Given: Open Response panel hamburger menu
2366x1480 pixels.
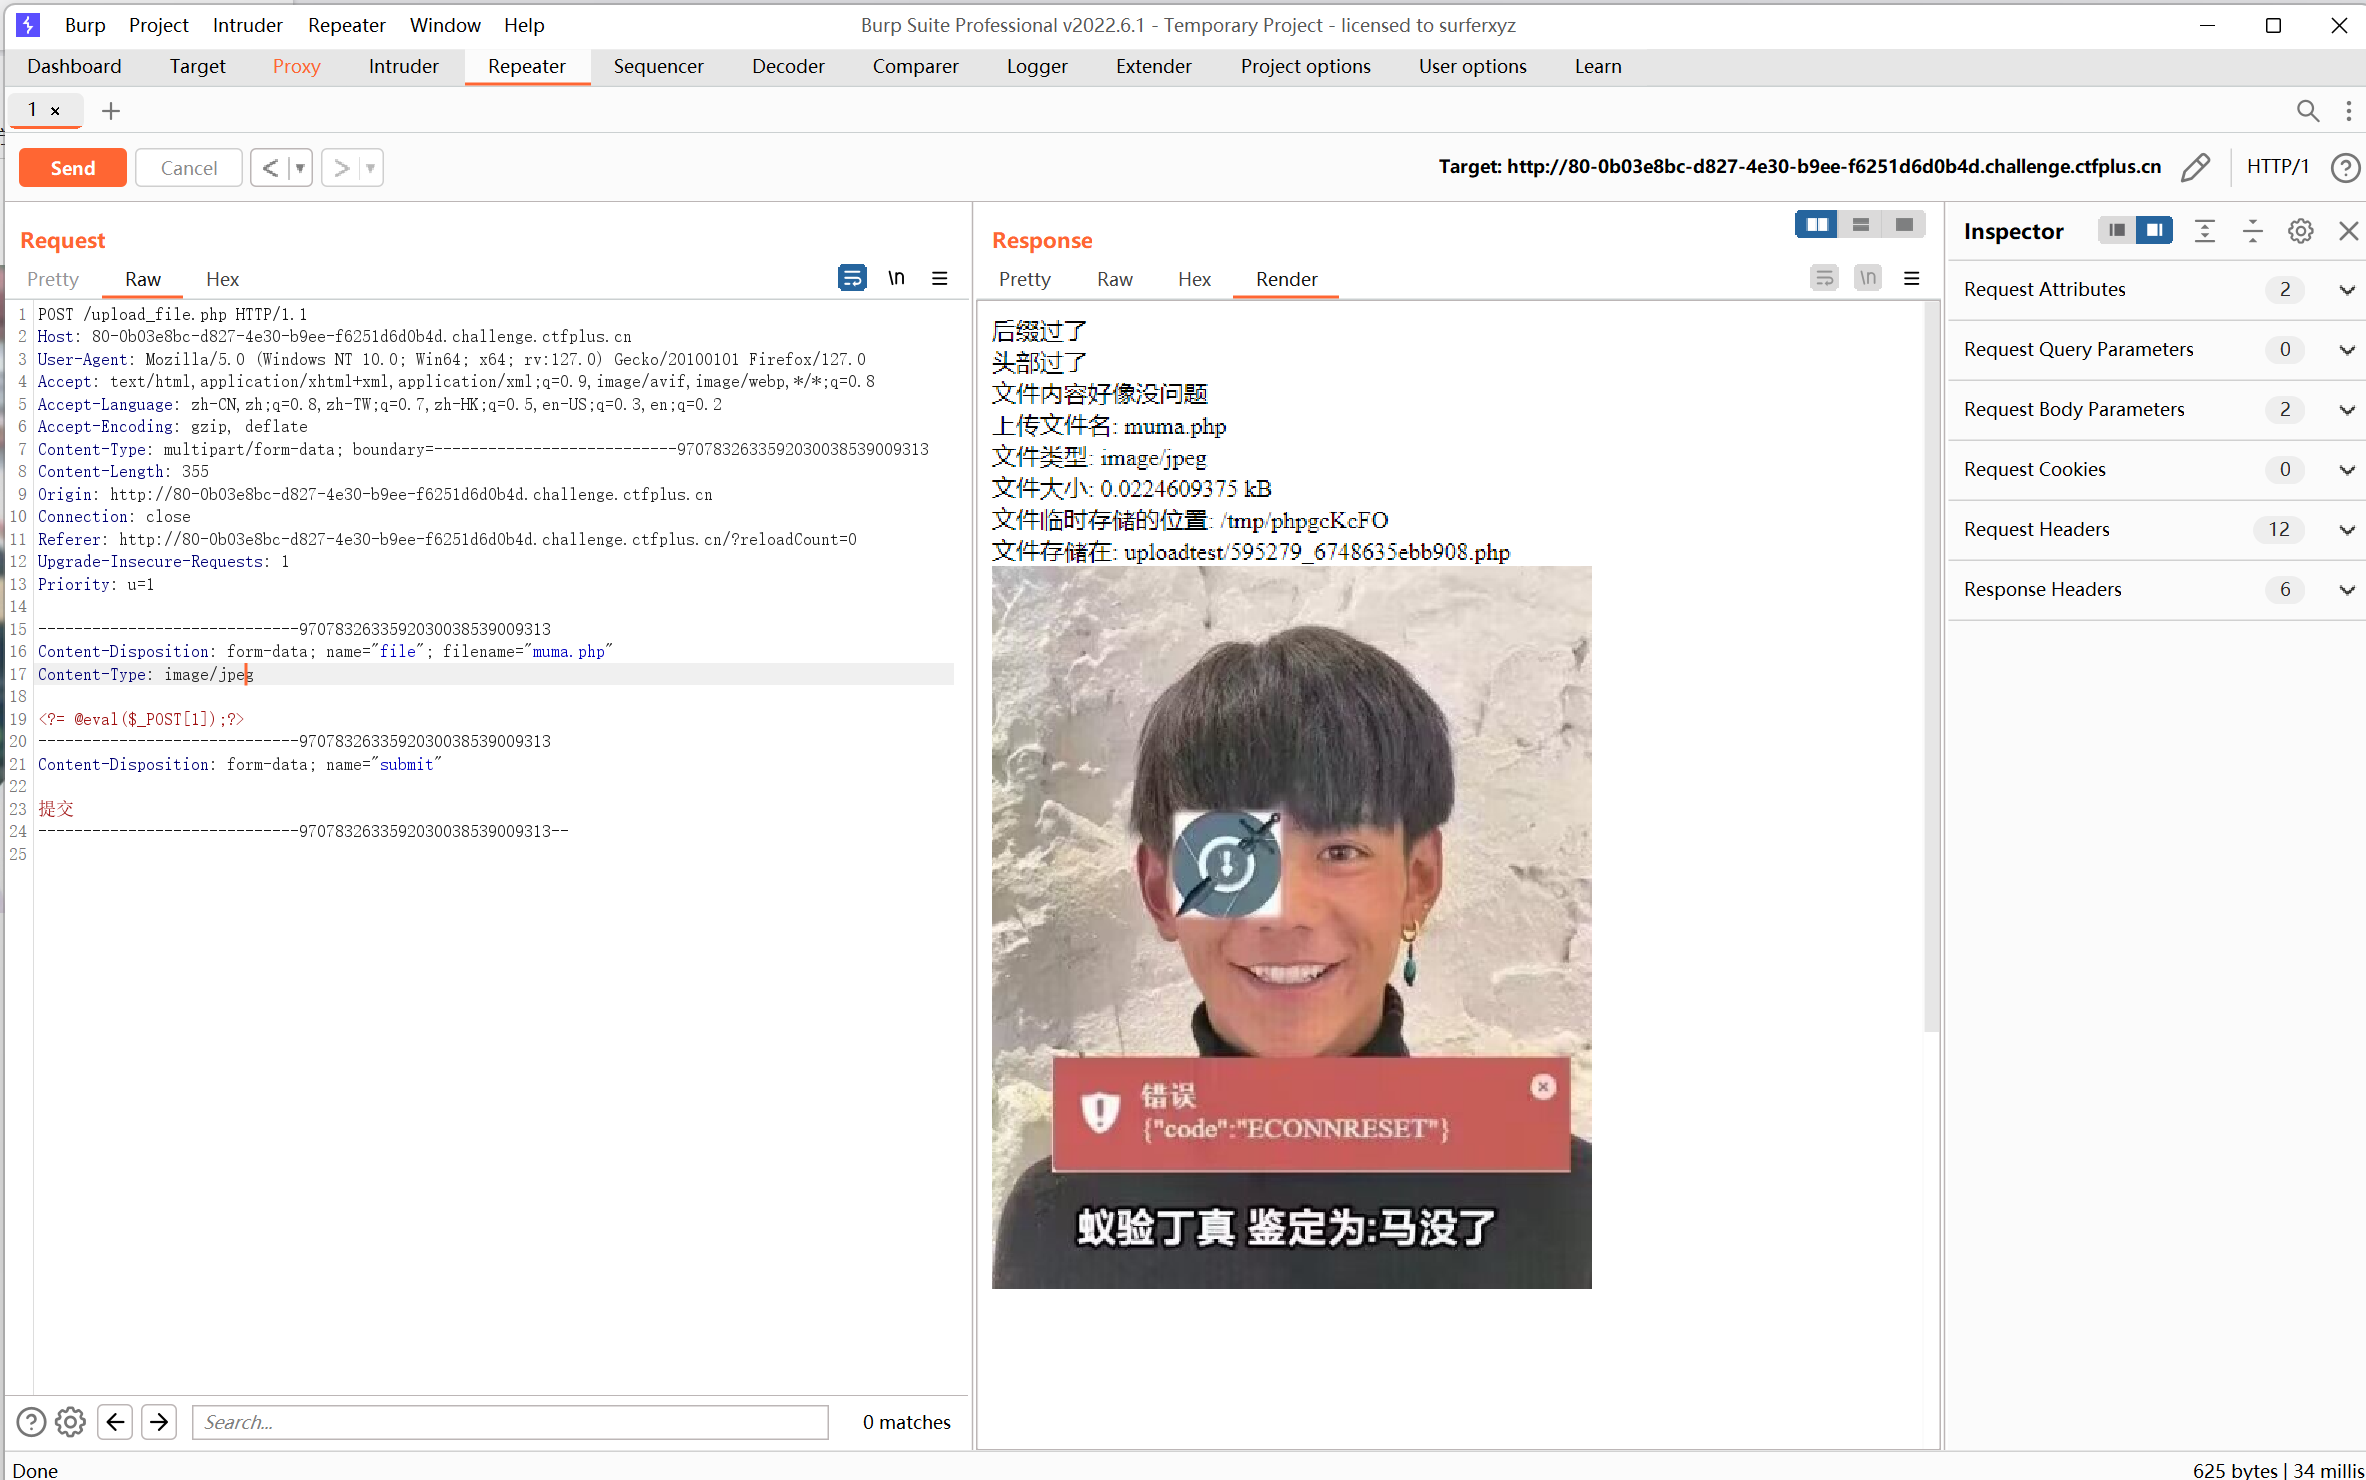Looking at the screenshot, I should point(1911,278).
